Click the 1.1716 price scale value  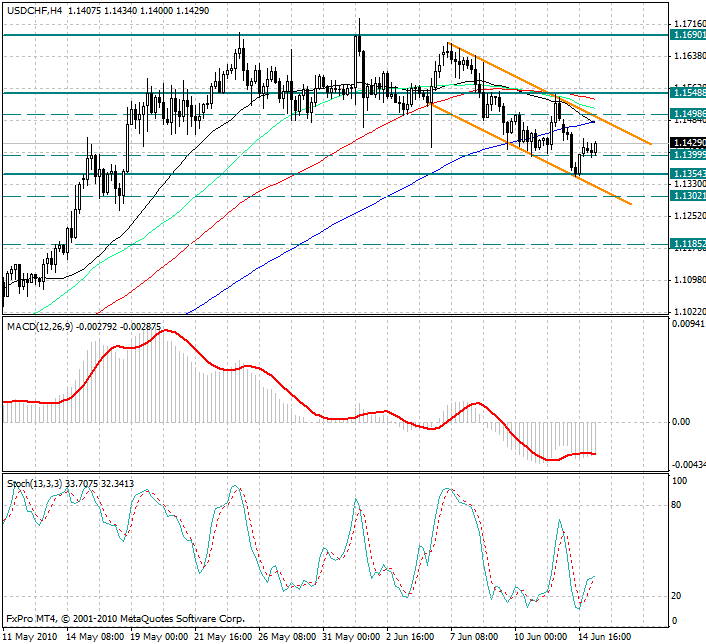tap(689, 24)
